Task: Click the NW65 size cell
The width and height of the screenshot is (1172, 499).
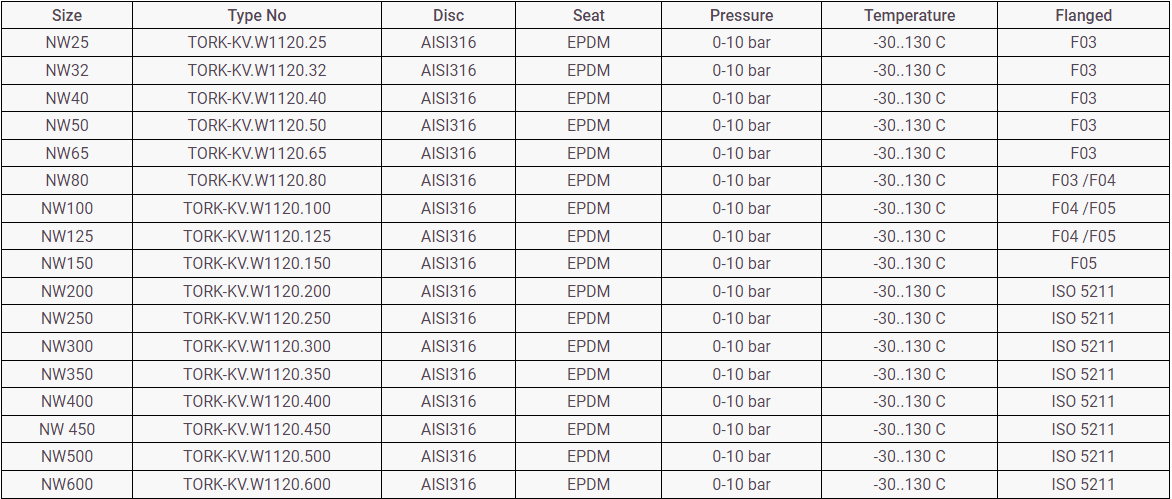Action: coord(66,154)
